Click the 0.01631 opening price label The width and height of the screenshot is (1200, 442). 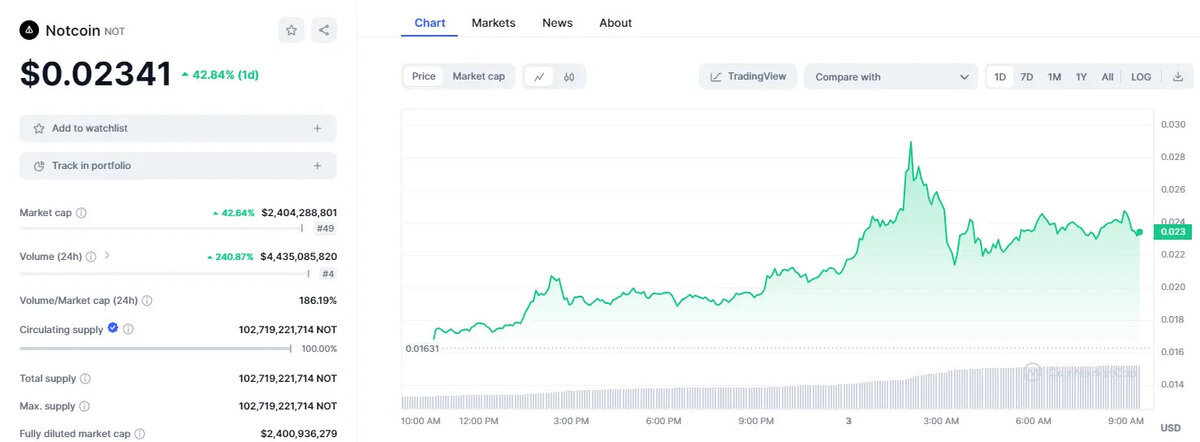(421, 348)
